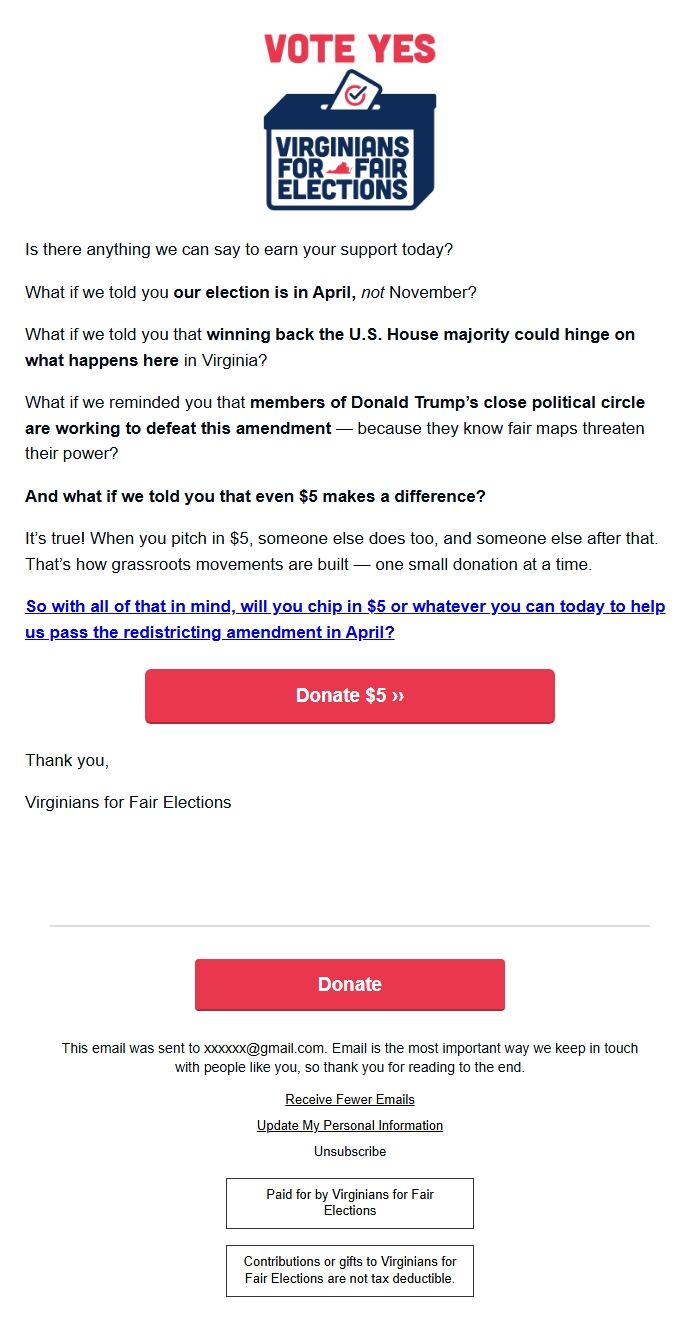Open Update My Personal Information
This screenshot has height=1322, width=700.
pos(350,1125)
